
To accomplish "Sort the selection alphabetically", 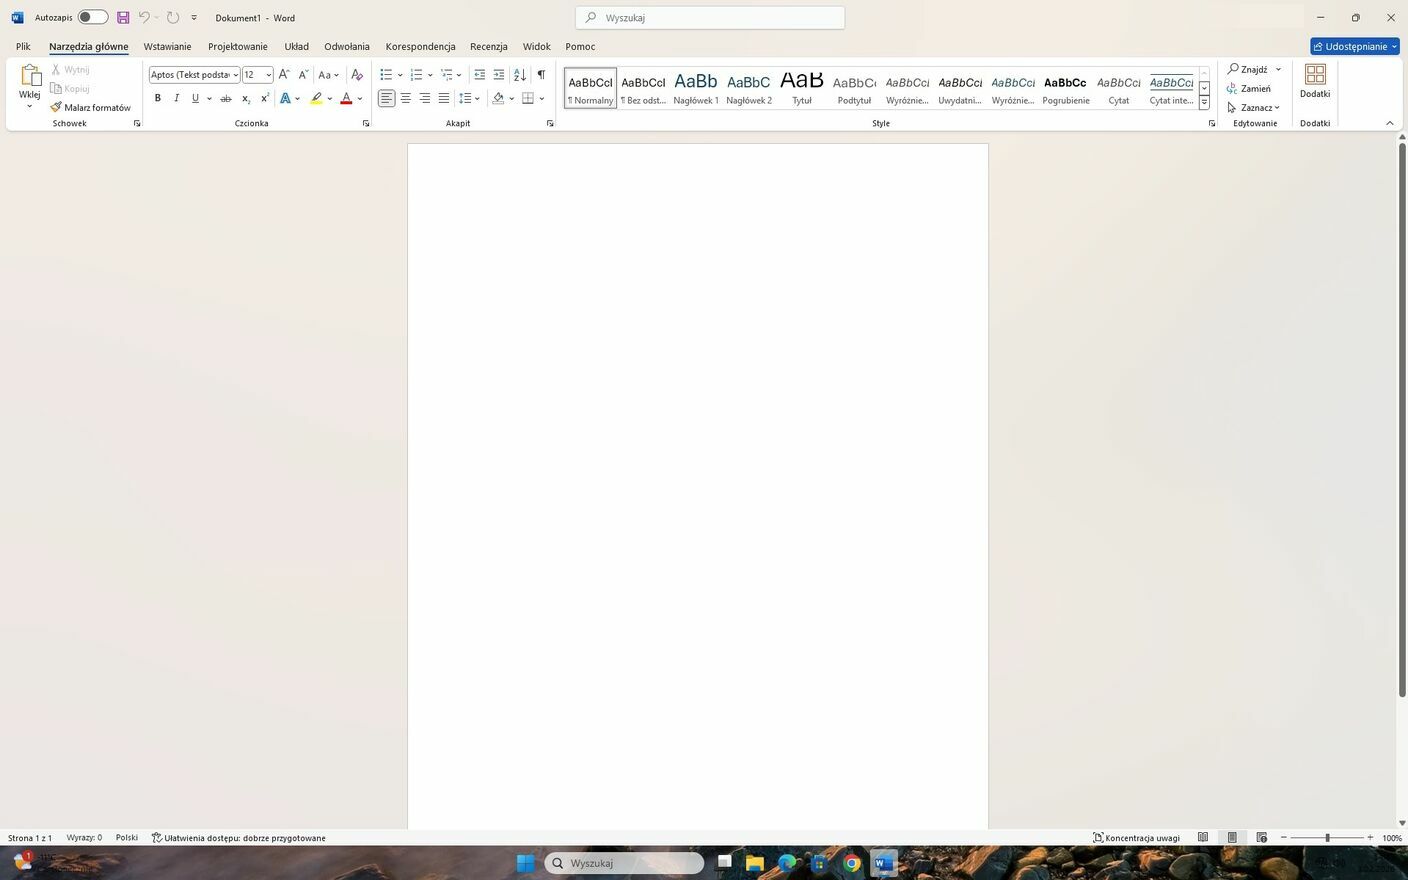I will click(x=520, y=75).
